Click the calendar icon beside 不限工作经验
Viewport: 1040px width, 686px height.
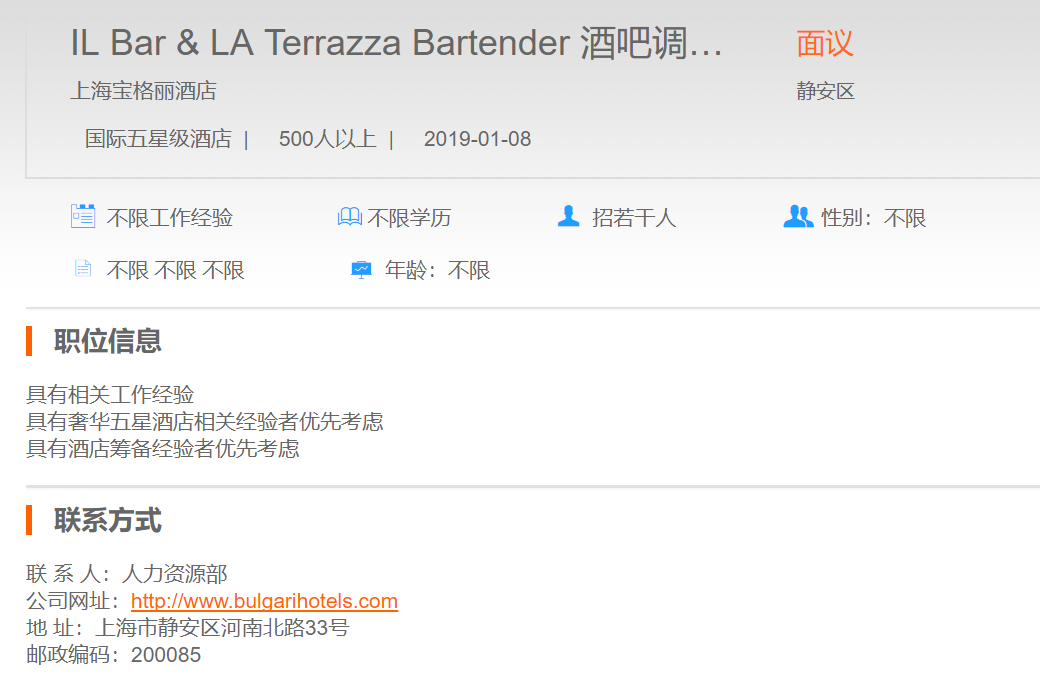click(83, 216)
